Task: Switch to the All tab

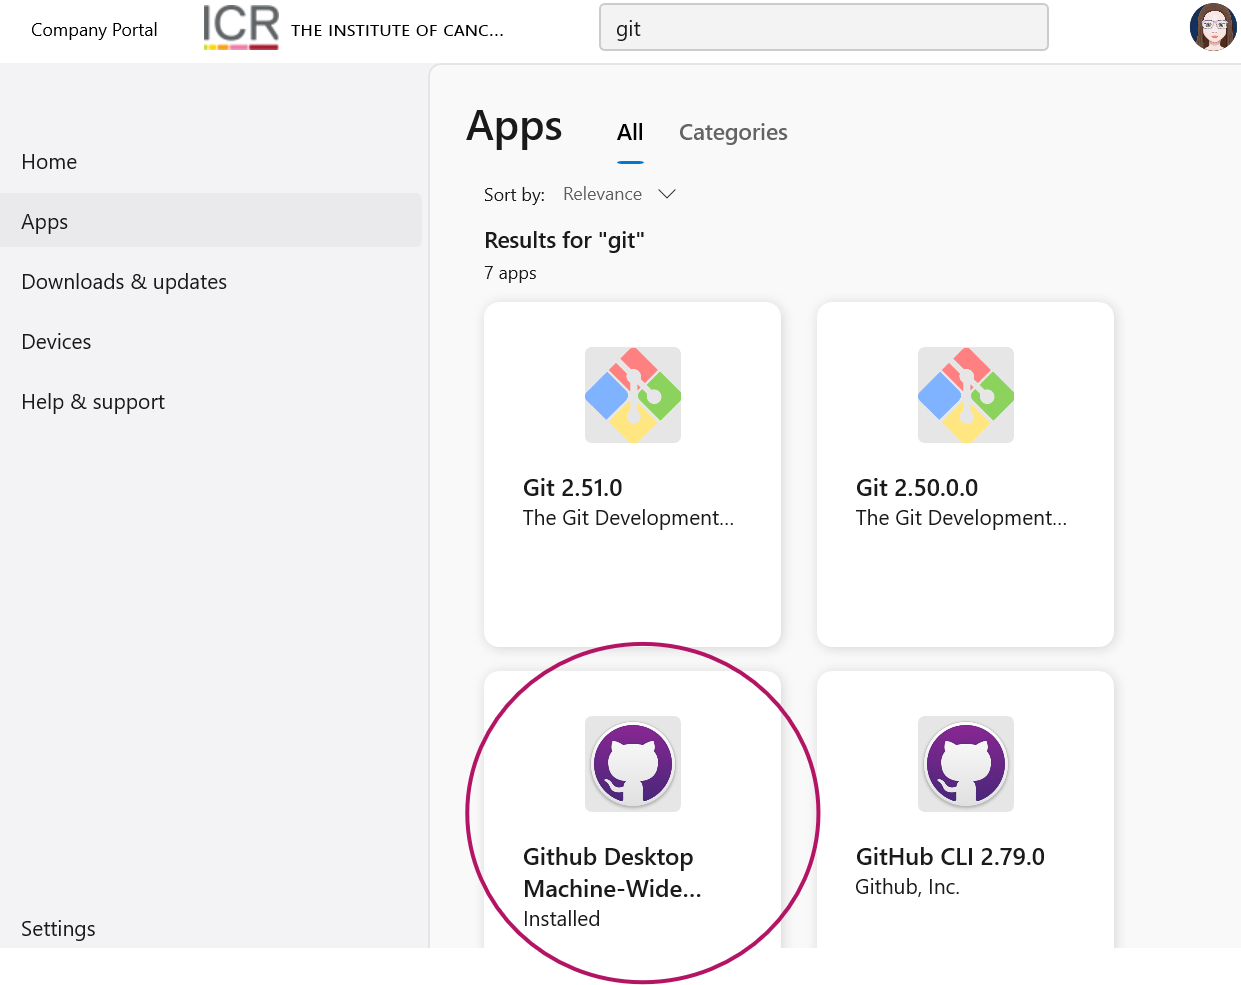Action: (630, 133)
